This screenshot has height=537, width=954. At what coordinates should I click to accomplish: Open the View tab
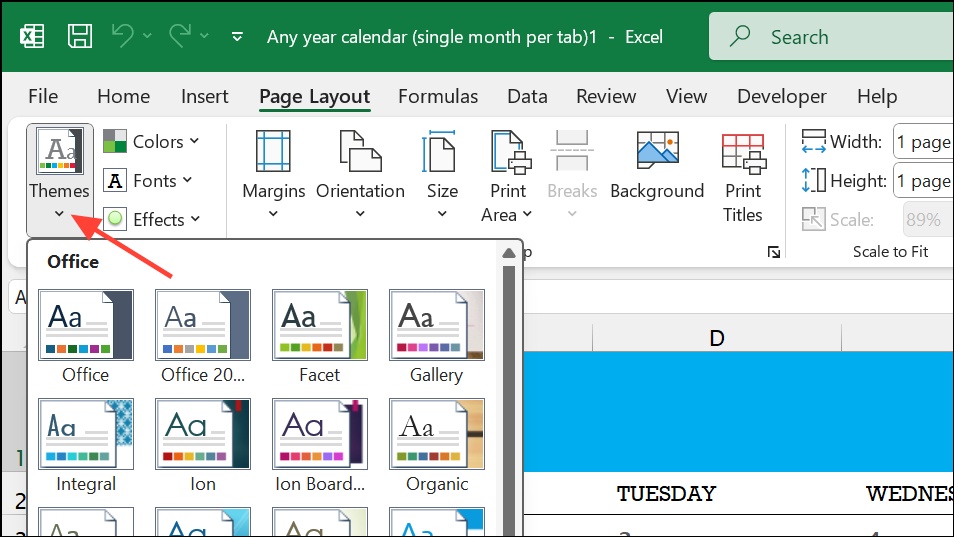click(686, 96)
